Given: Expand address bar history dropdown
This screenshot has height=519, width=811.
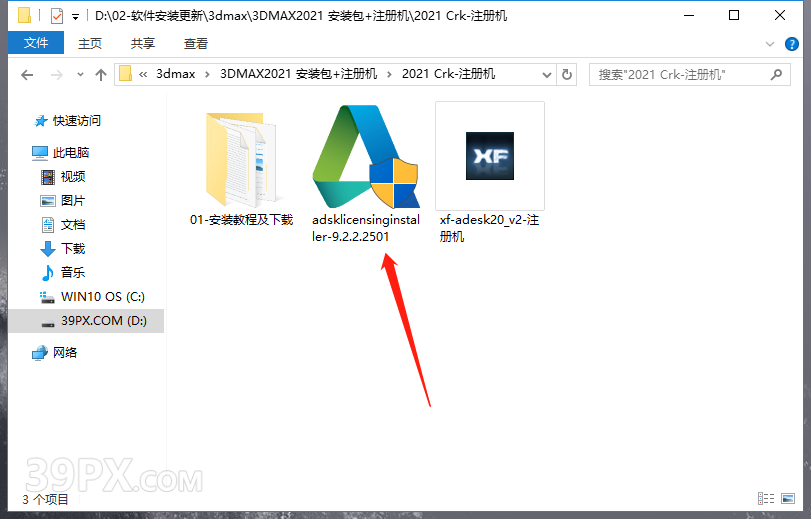Looking at the screenshot, I should tap(546, 75).
